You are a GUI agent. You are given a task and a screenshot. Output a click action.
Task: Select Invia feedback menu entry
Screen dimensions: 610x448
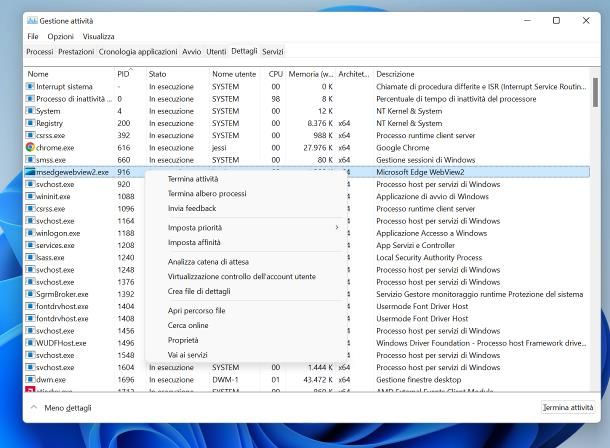192,208
